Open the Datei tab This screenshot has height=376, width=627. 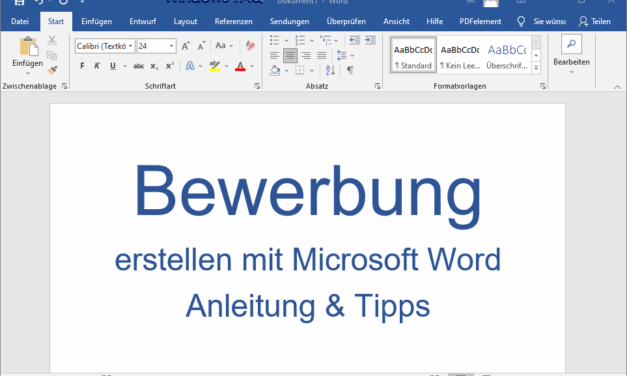[x=20, y=22]
